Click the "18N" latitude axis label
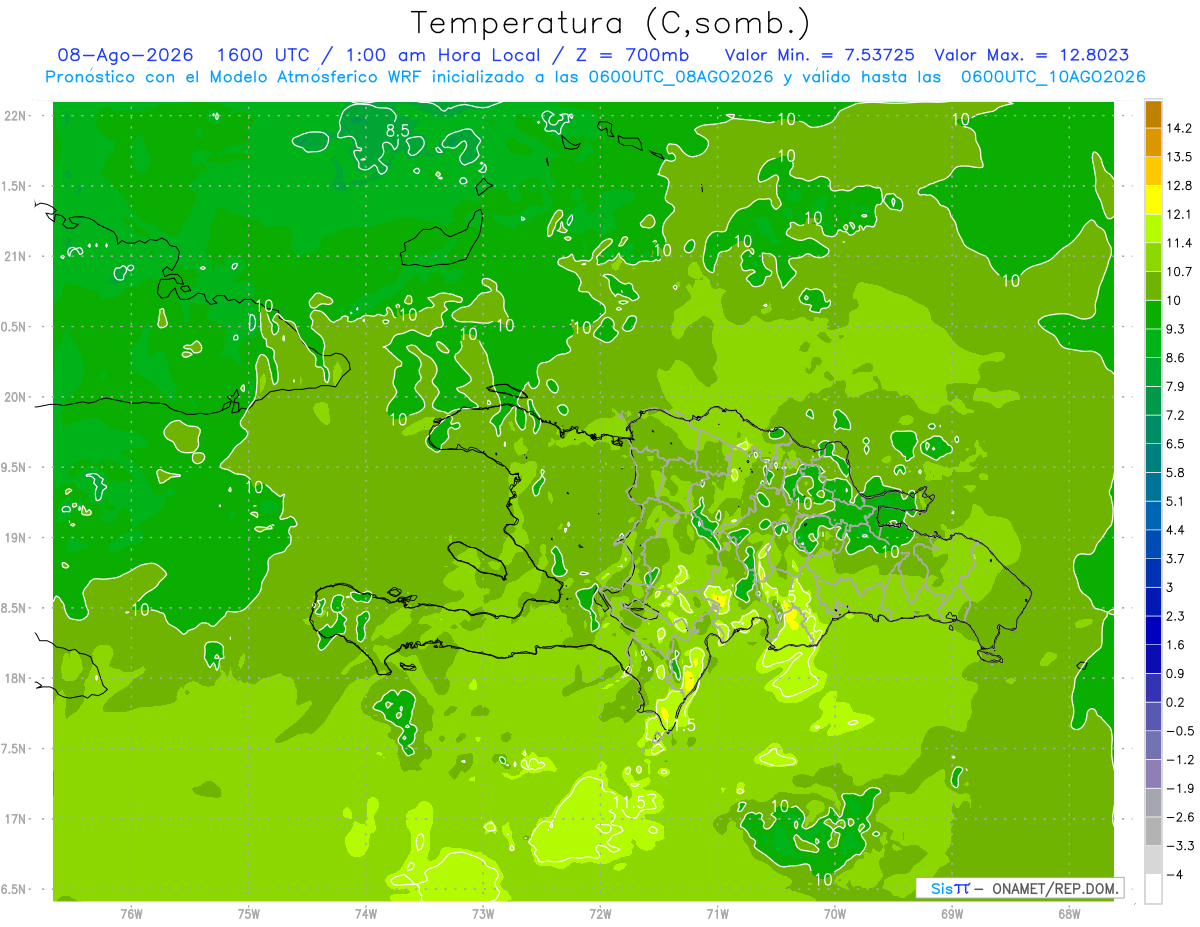This screenshot has width=1200, height=927. coord(17,679)
